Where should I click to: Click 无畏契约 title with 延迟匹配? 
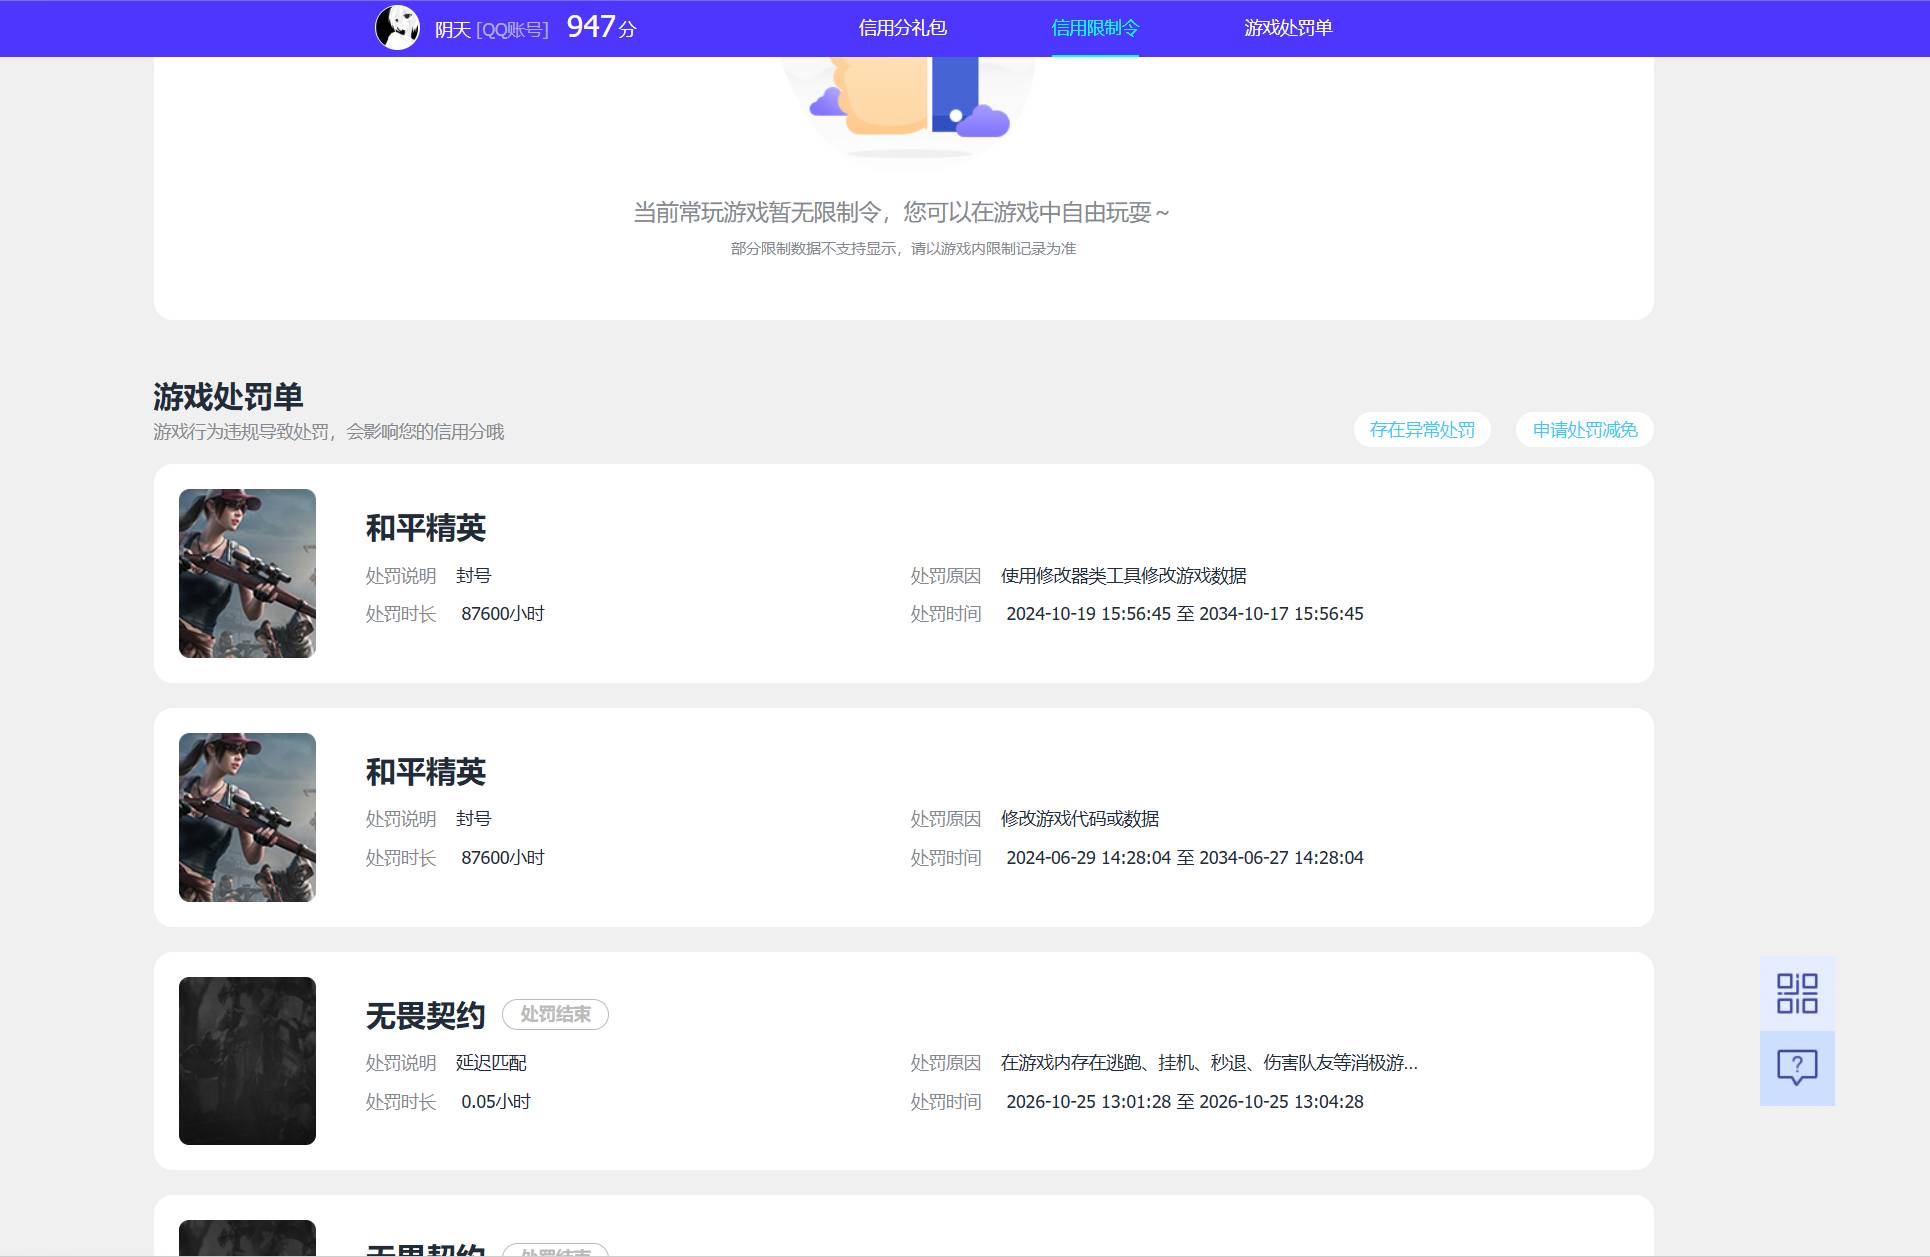pos(426,1016)
